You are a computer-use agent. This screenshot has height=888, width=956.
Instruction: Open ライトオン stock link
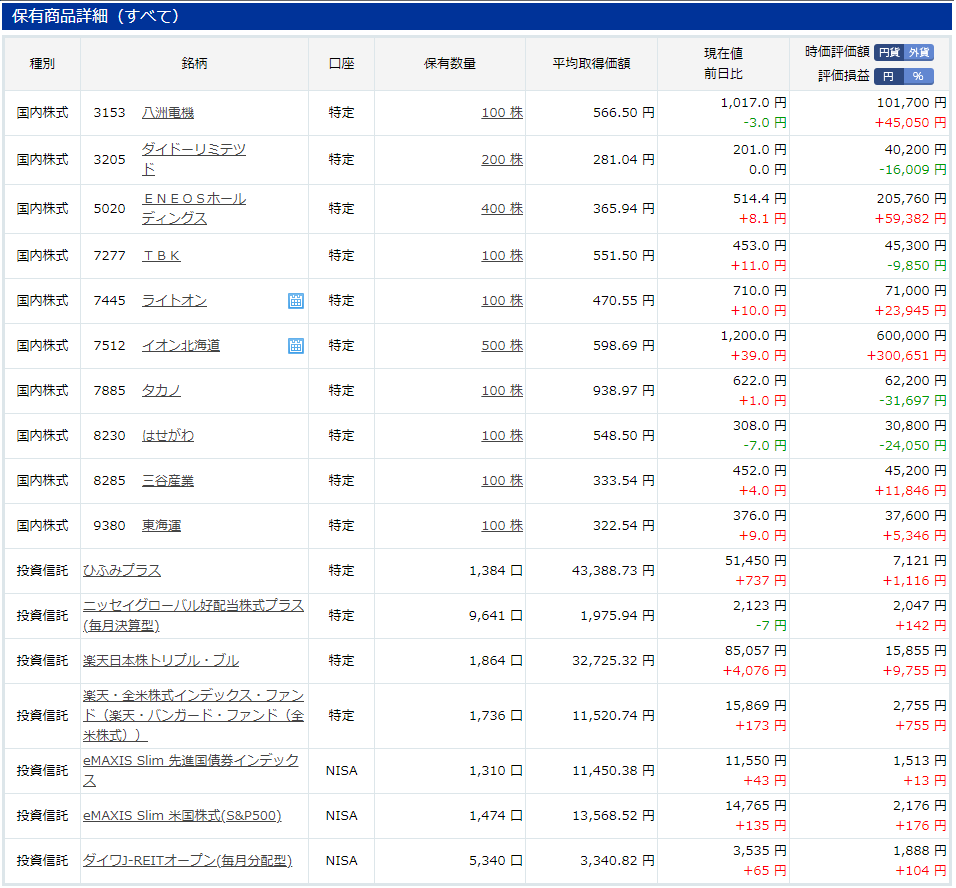click(174, 301)
